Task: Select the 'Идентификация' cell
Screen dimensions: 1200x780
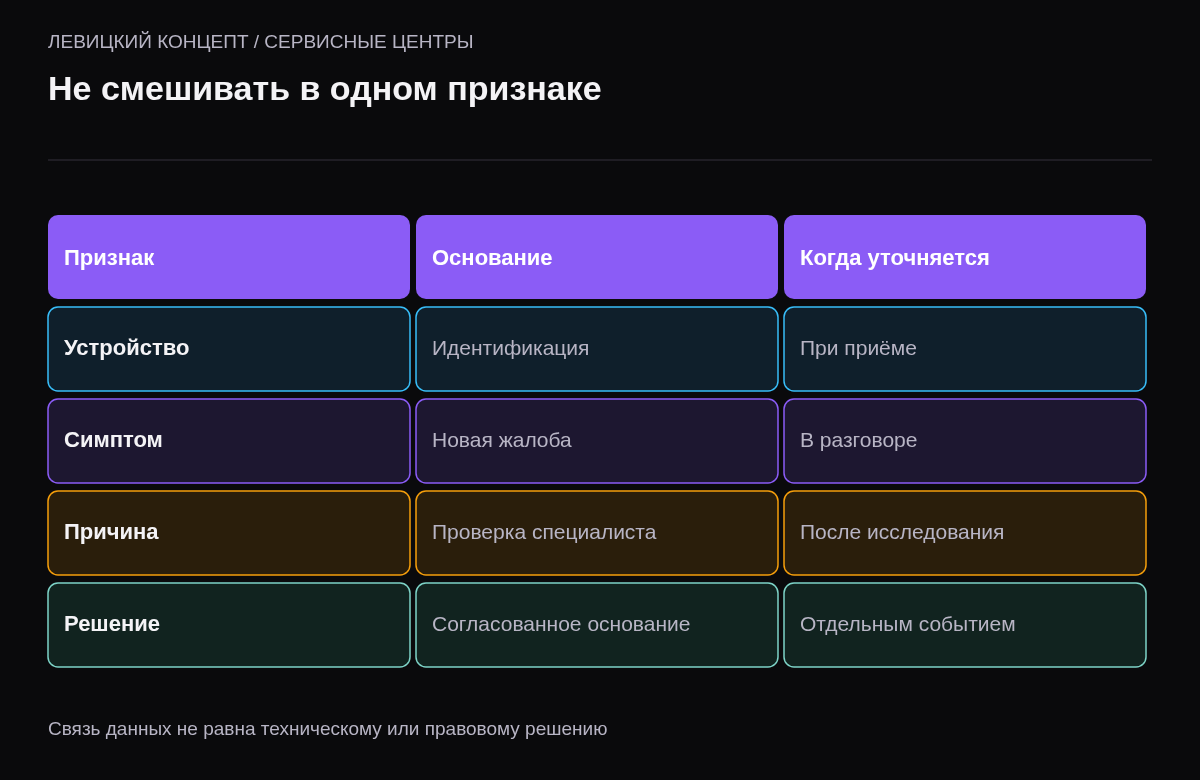Action: point(597,349)
